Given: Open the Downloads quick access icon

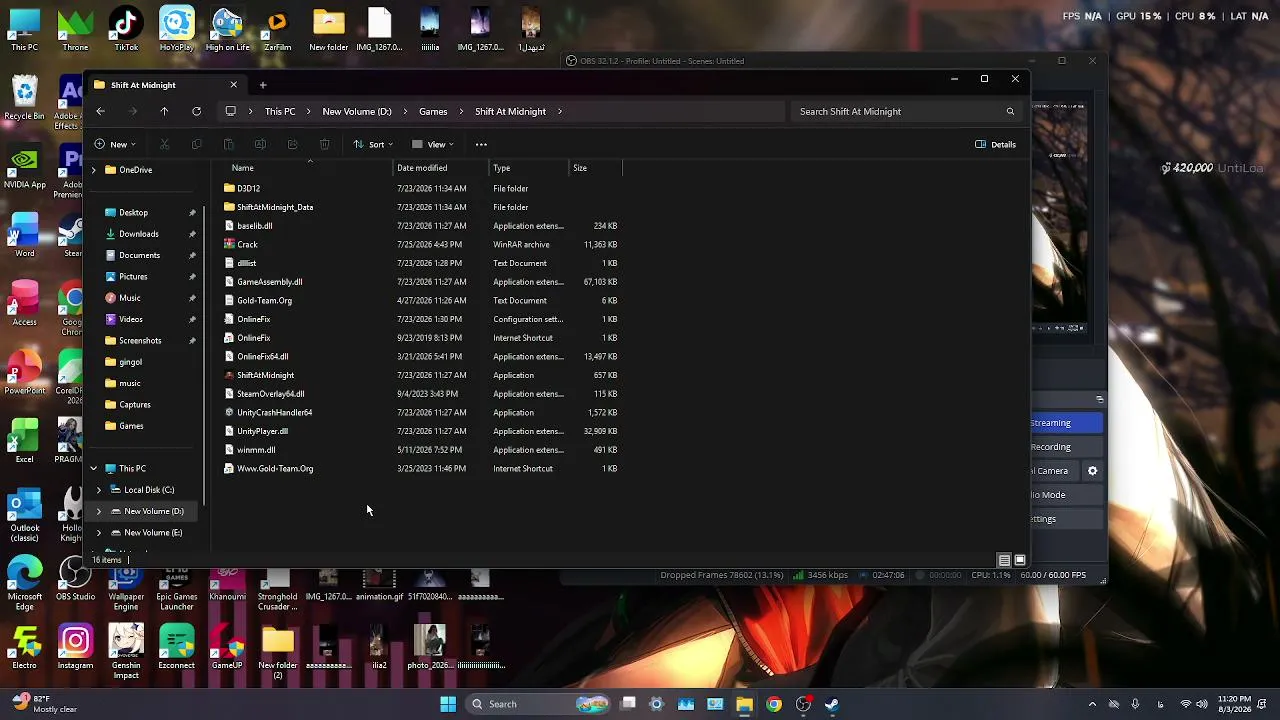Looking at the screenshot, I should tap(110, 234).
